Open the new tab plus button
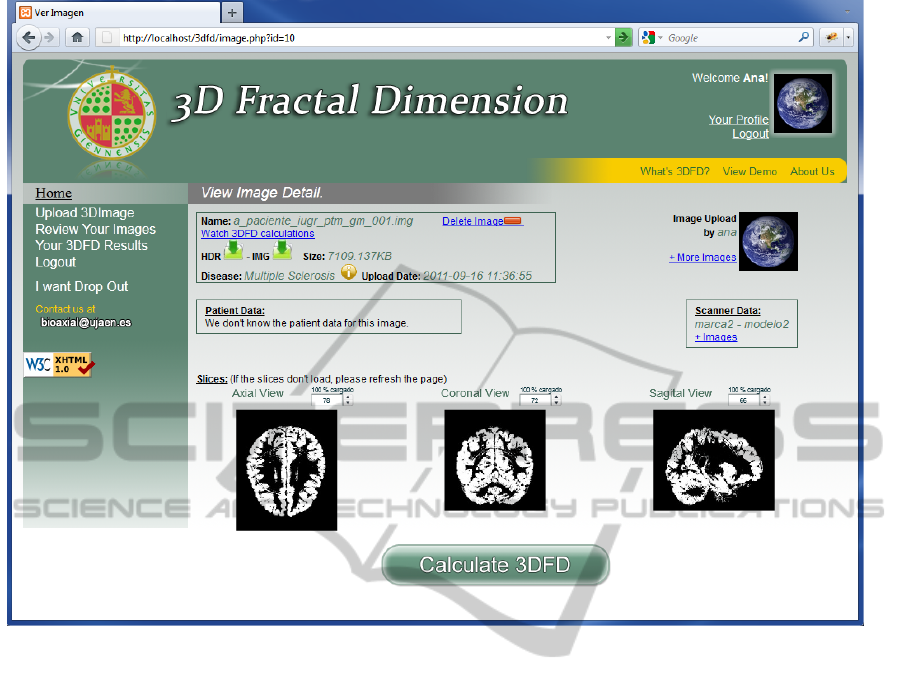 tap(232, 12)
